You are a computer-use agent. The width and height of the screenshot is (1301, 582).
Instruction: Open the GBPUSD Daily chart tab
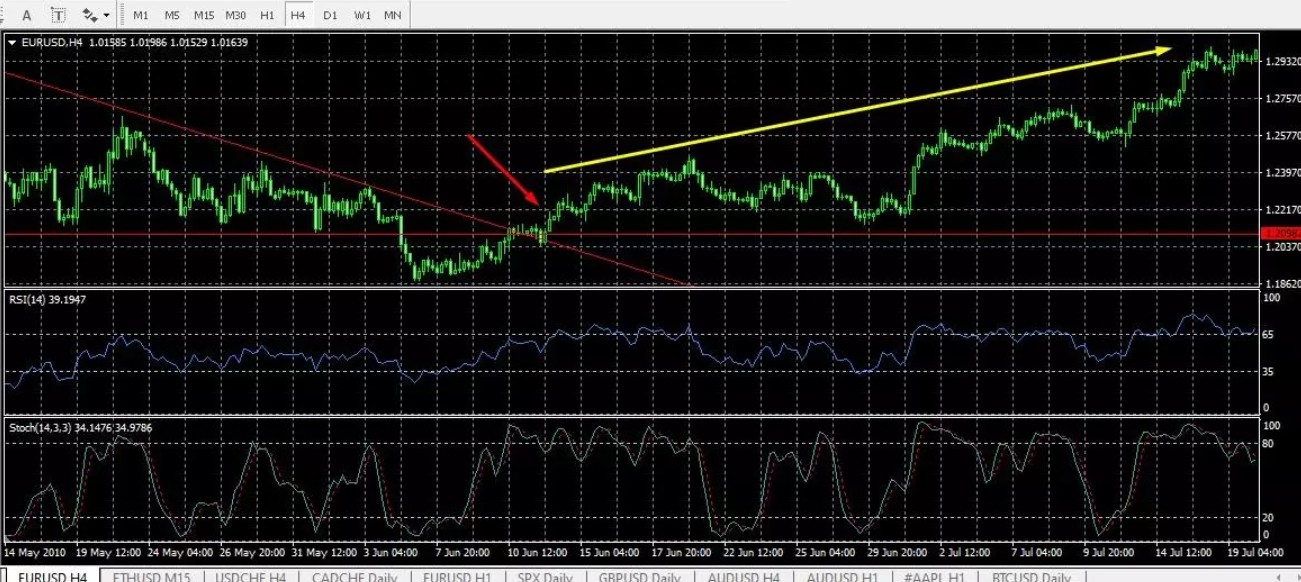tap(639, 576)
